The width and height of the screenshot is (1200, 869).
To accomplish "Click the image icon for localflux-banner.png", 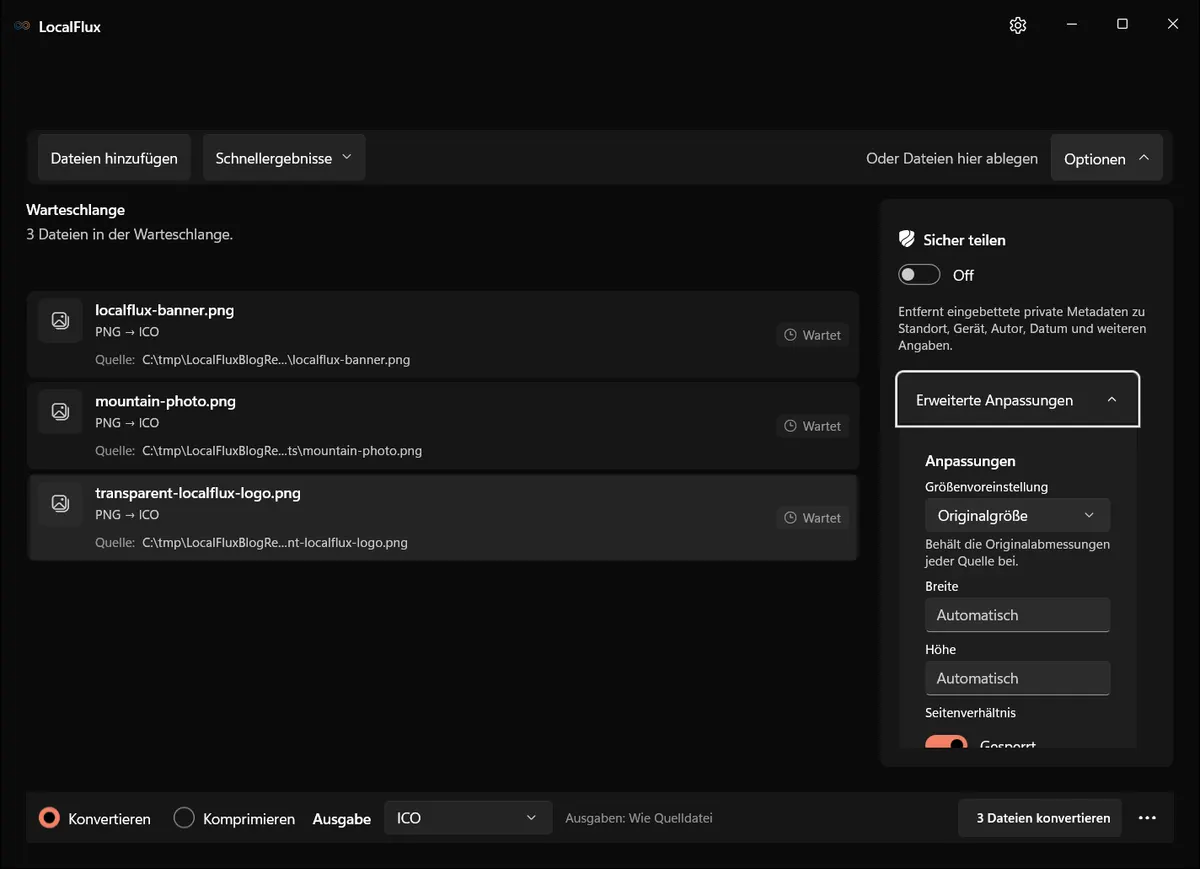I will click(x=60, y=320).
